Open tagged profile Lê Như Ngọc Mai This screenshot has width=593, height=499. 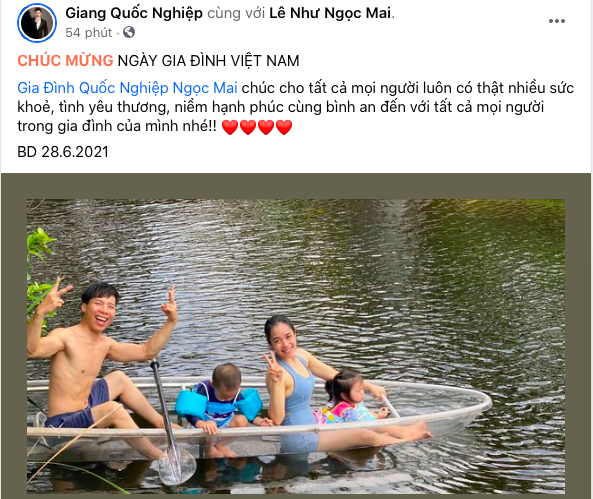tap(330, 13)
